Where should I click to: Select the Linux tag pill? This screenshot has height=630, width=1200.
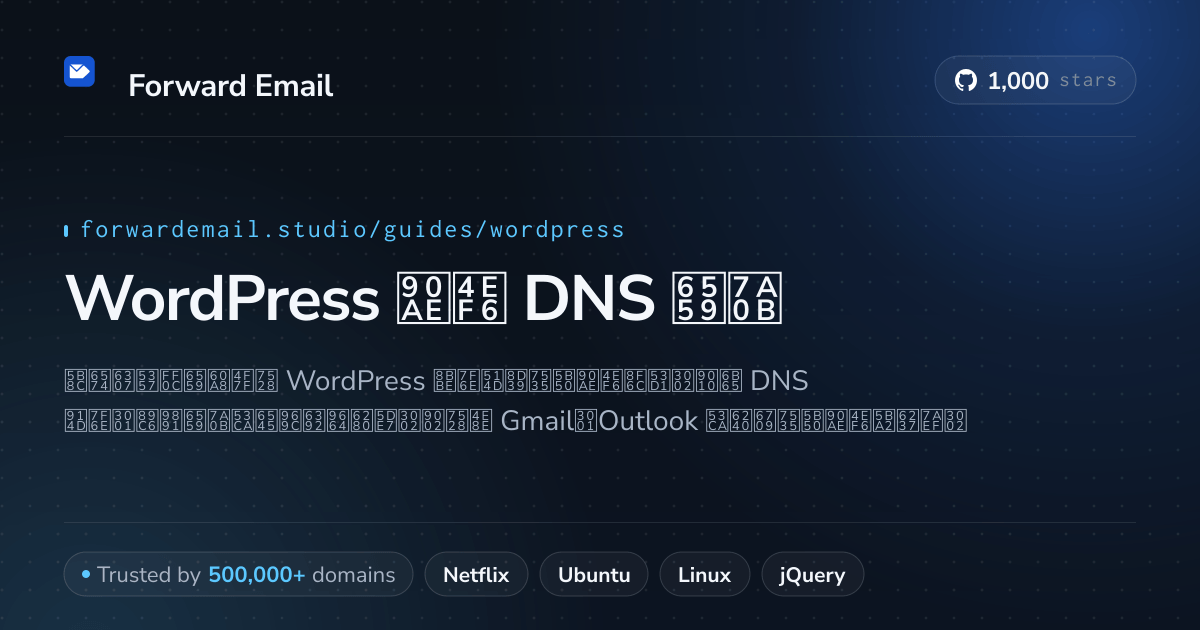(x=704, y=575)
